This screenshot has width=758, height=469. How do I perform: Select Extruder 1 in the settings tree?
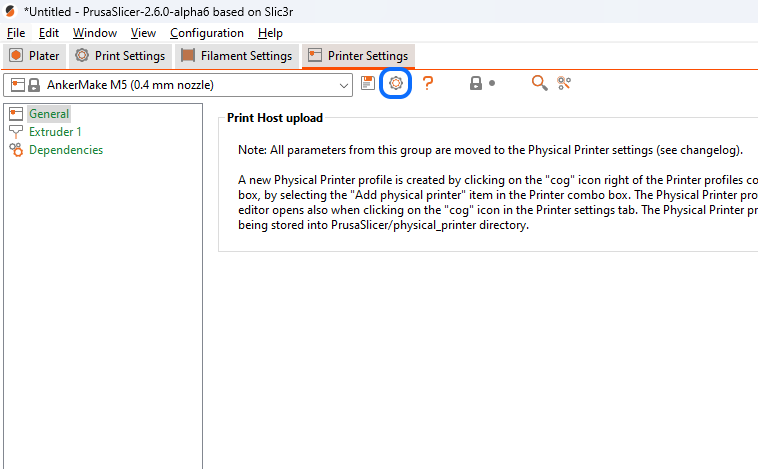click(55, 132)
